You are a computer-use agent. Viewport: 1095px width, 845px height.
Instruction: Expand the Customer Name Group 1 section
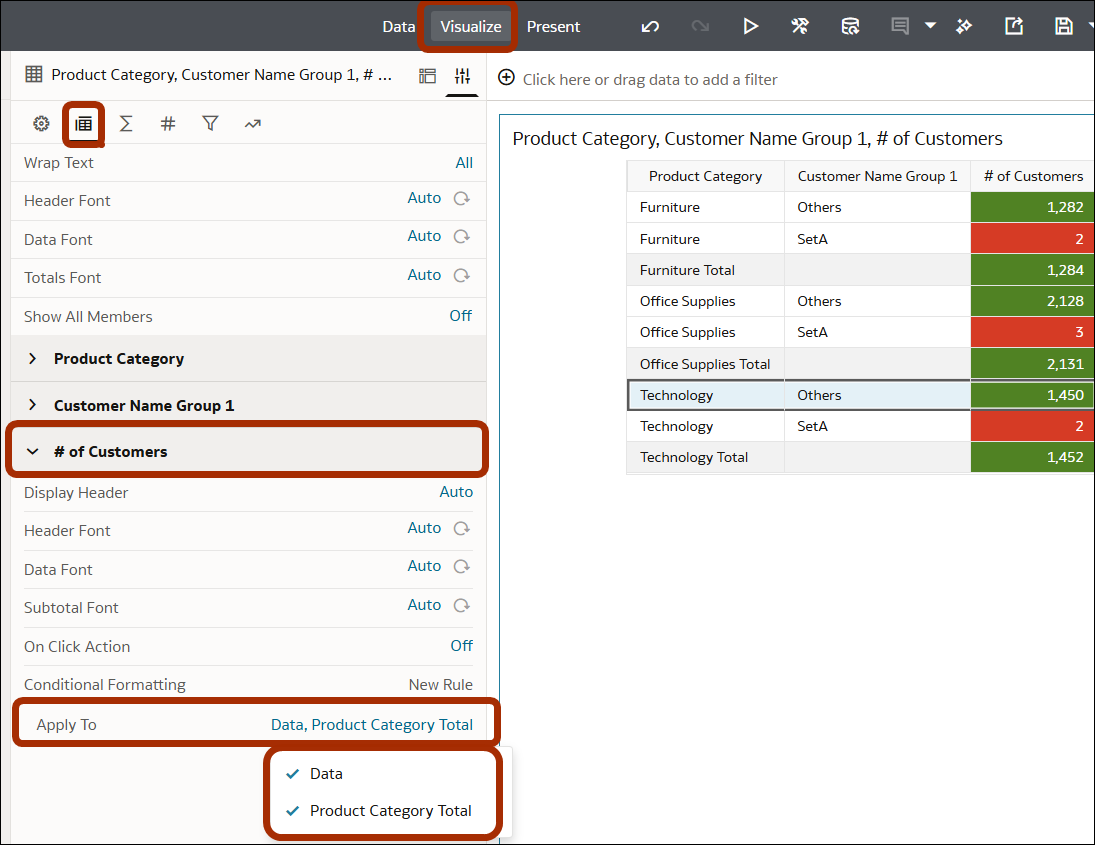click(144, 405)
